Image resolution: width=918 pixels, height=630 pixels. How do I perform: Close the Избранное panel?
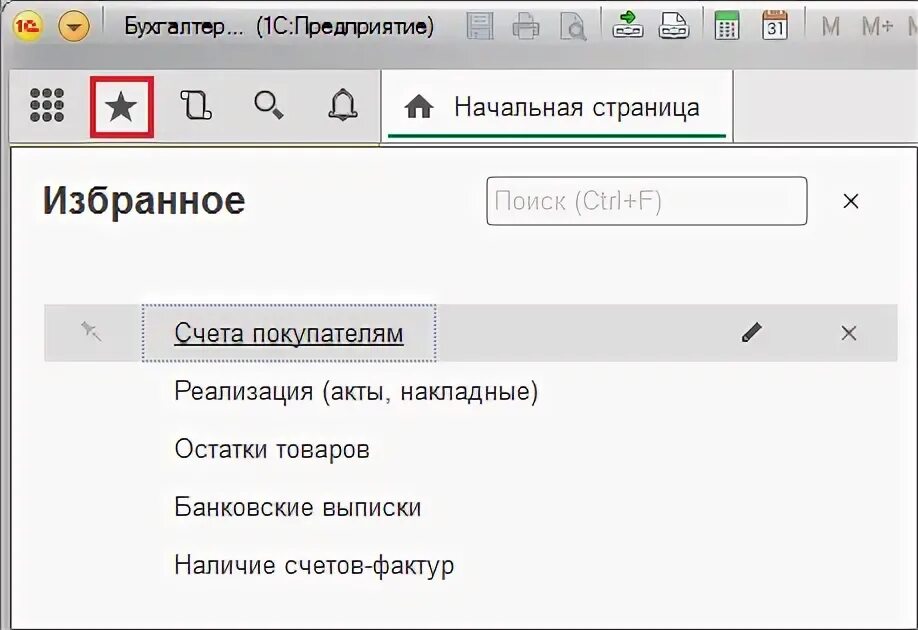click(x=851, y=201)
